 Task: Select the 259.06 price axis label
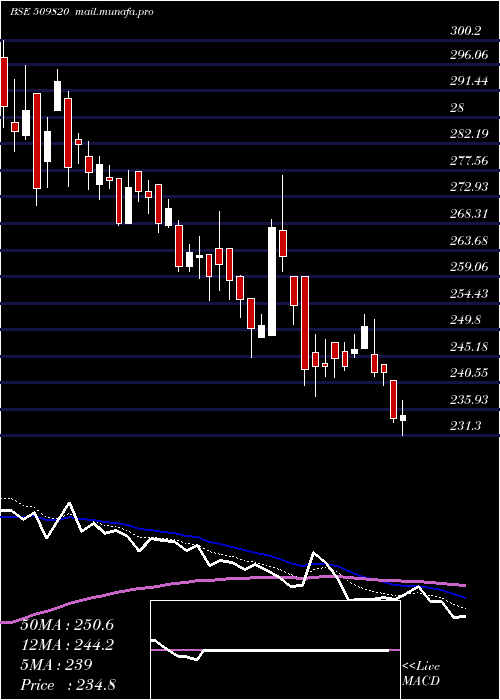point(468,267)
